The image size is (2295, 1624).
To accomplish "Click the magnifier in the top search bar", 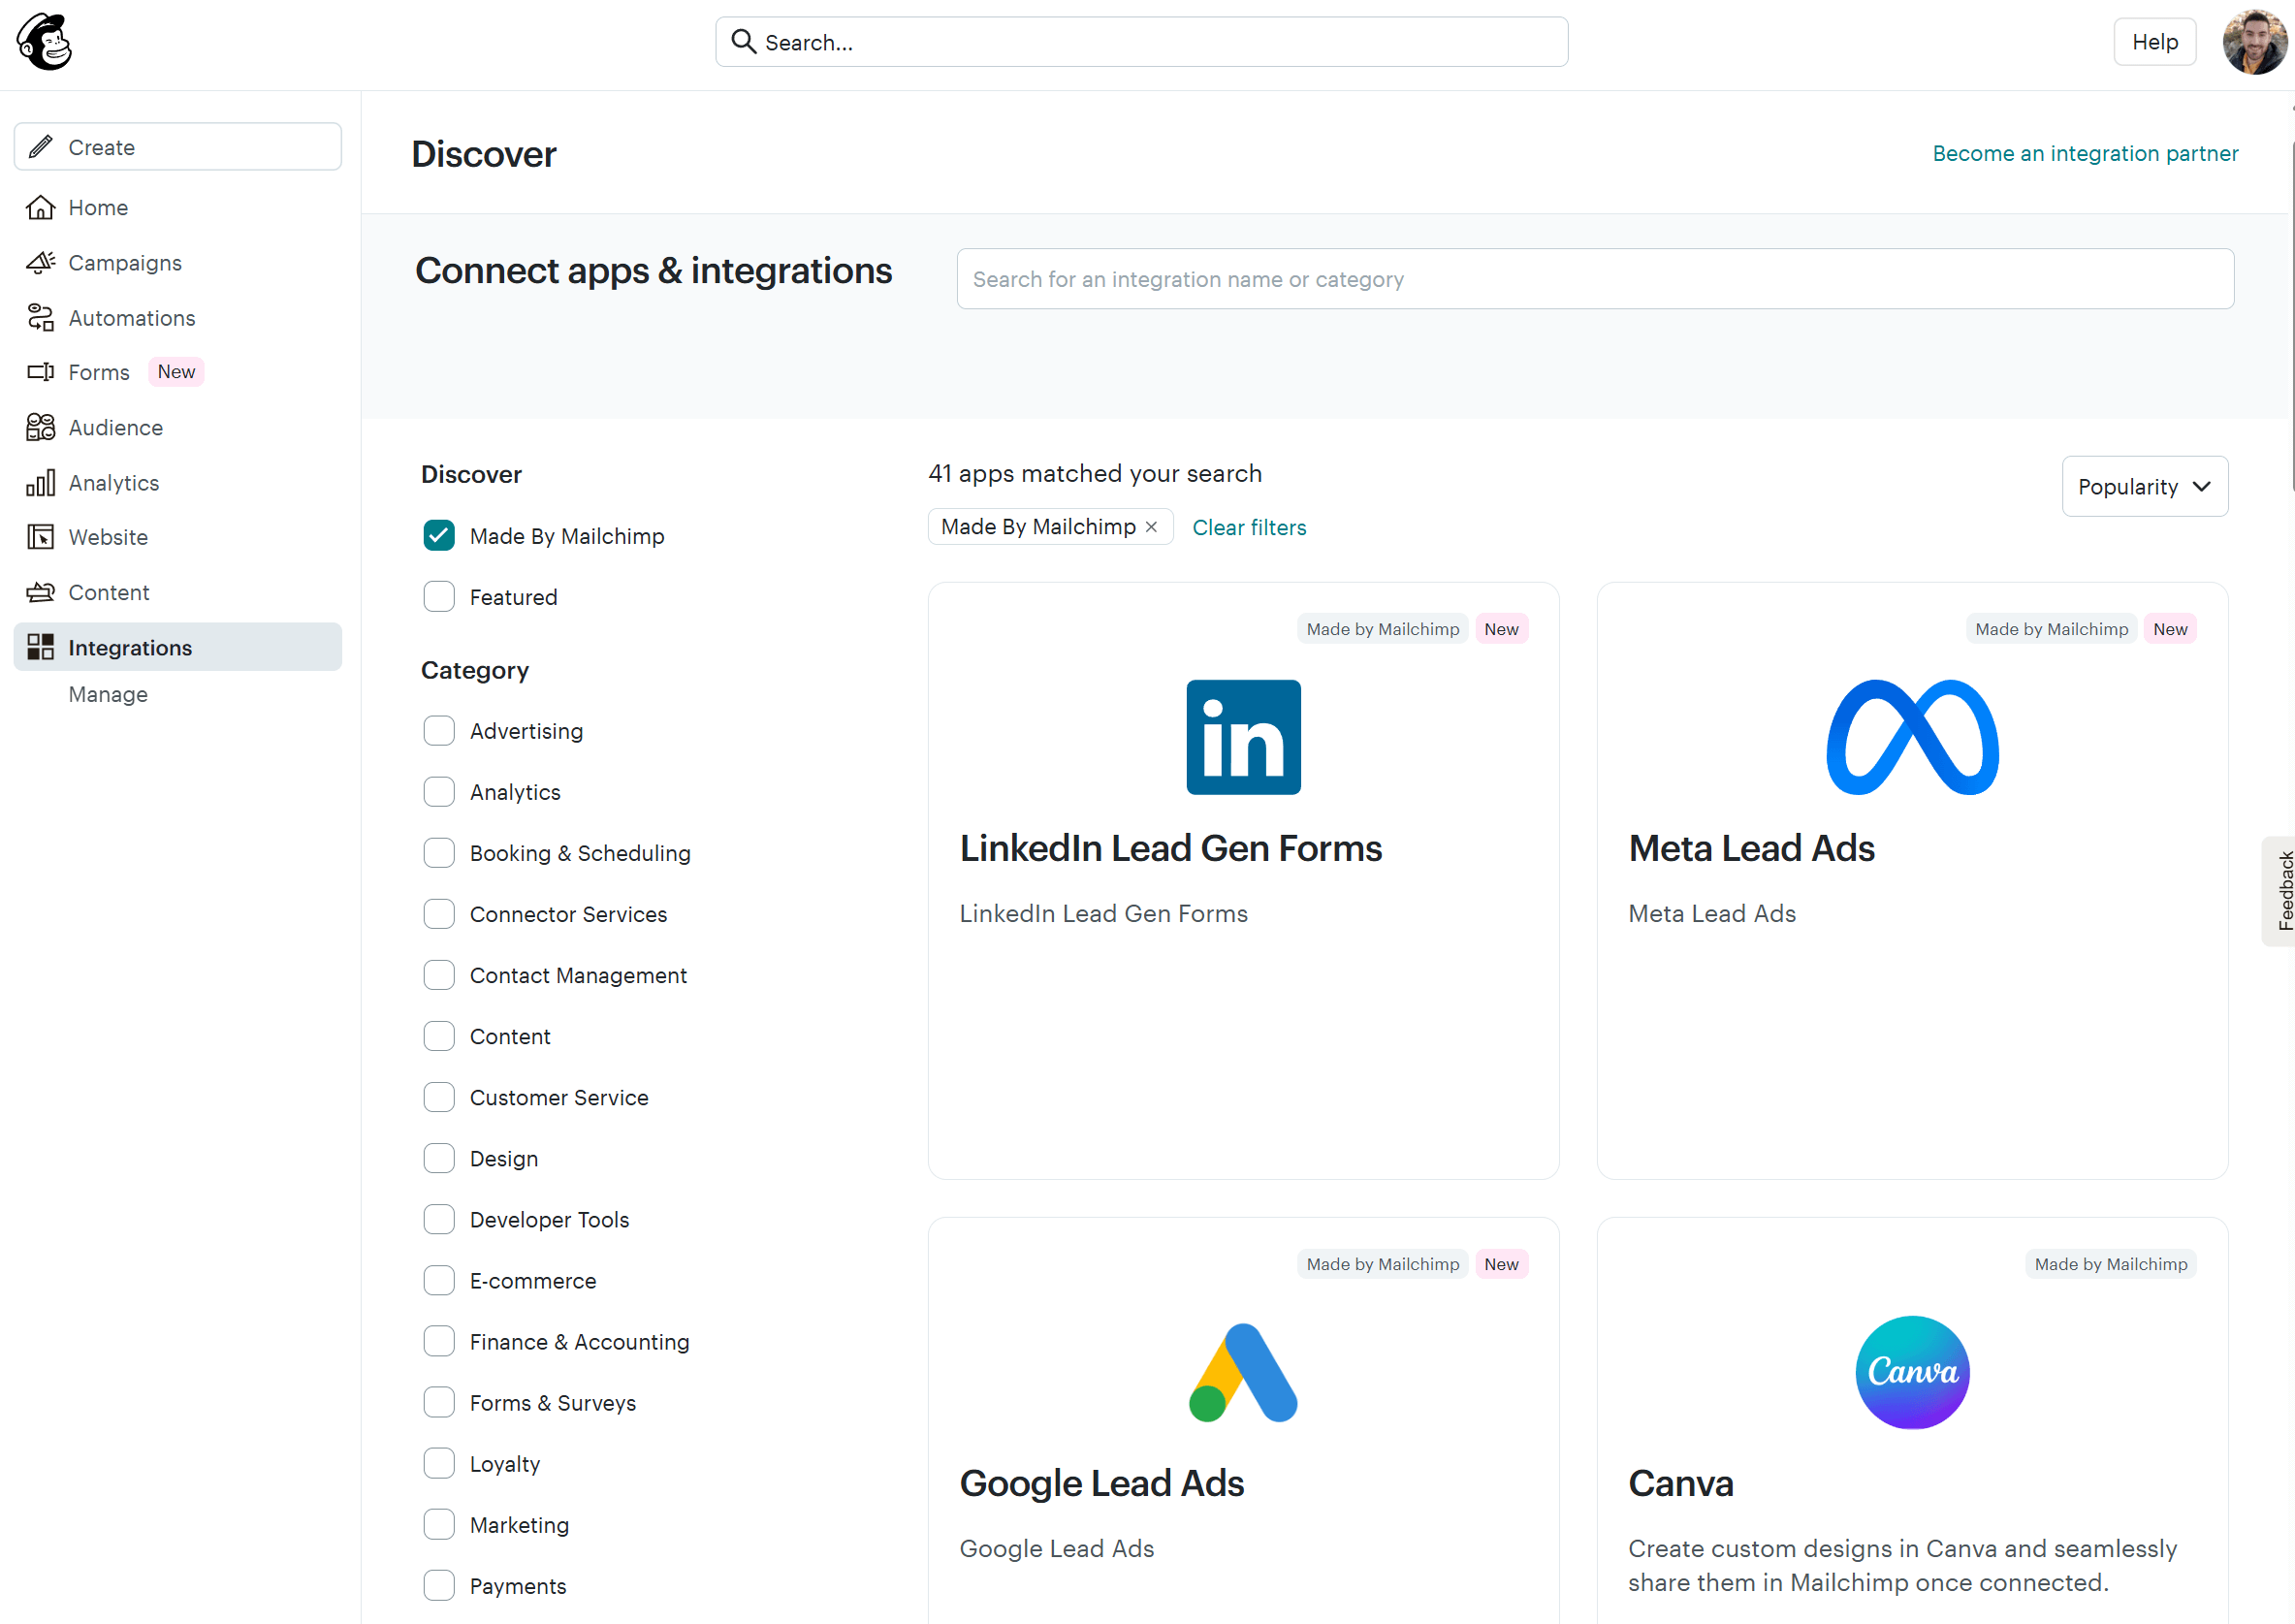I will click(744, 41).
